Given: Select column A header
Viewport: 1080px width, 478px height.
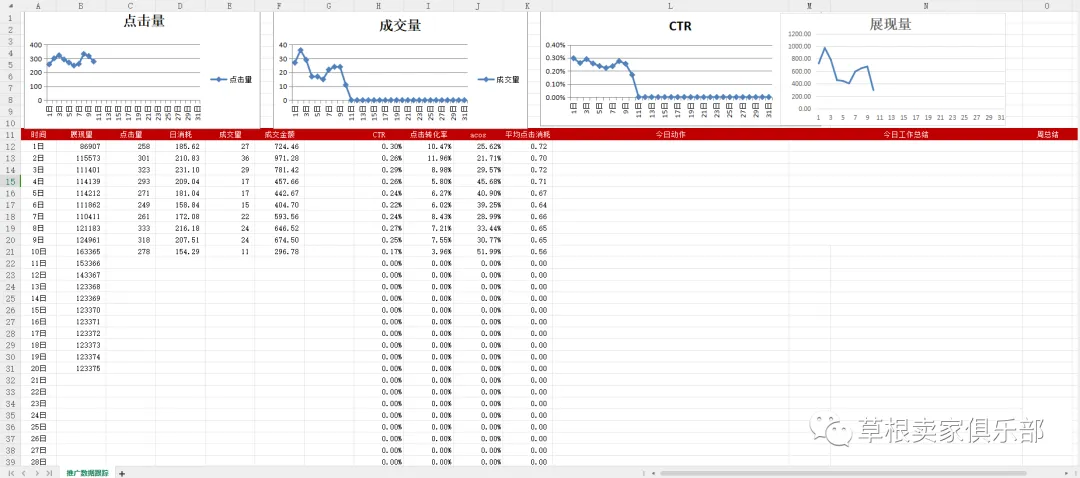Looking at the screenshot, I should tap(38, 6).
